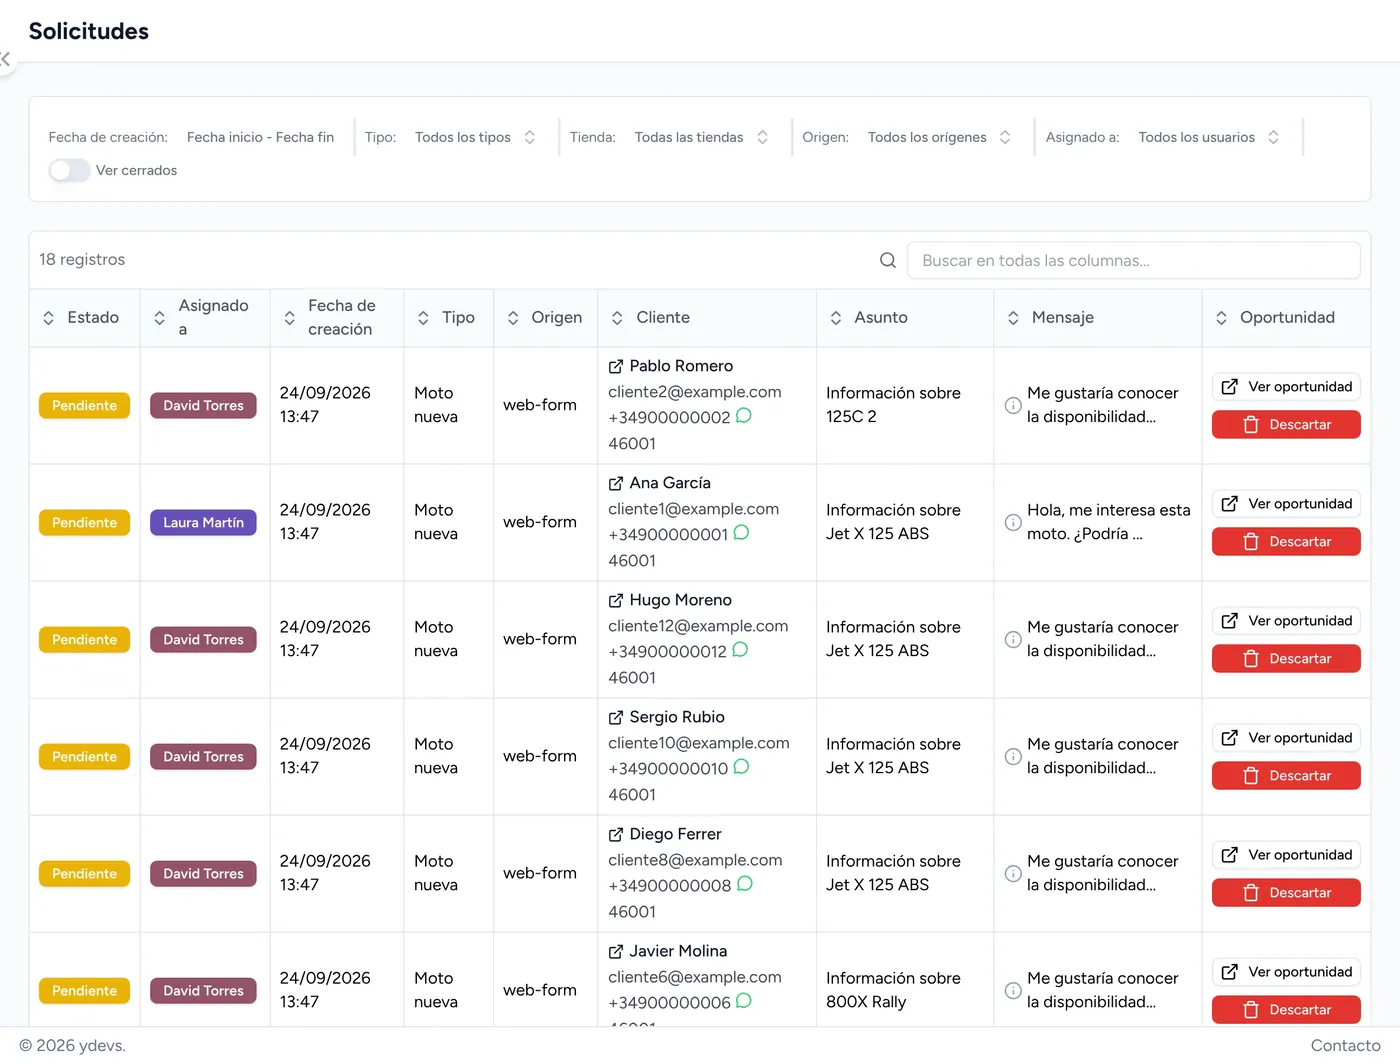Show message info icon for Diego Ferrer
The image size is (1400, 1064).
[1013, 873]
